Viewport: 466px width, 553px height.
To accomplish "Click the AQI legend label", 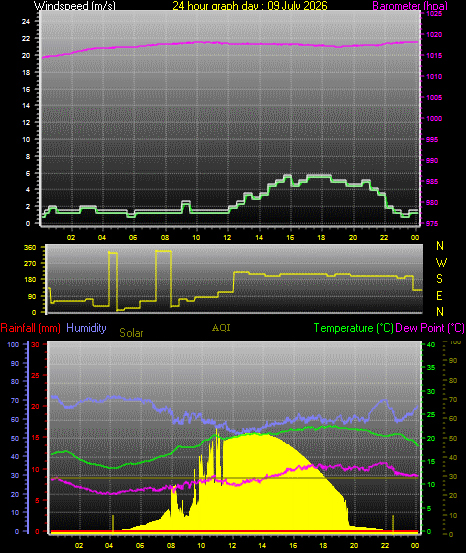I will [221, 328].
